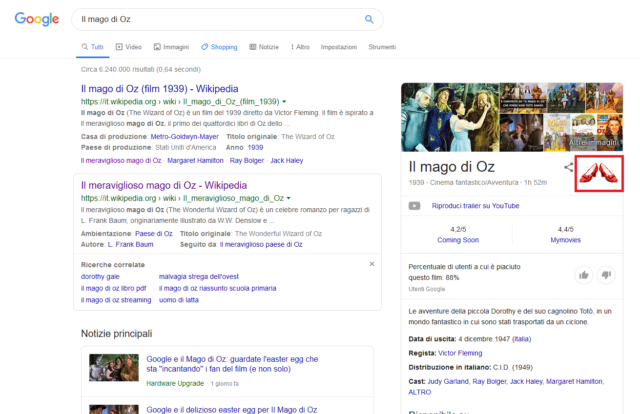Image resolution: width=640 pixels, height=414 pixels.
Task: Click the thumbs down dislike button
Action: tap(608, 274)
